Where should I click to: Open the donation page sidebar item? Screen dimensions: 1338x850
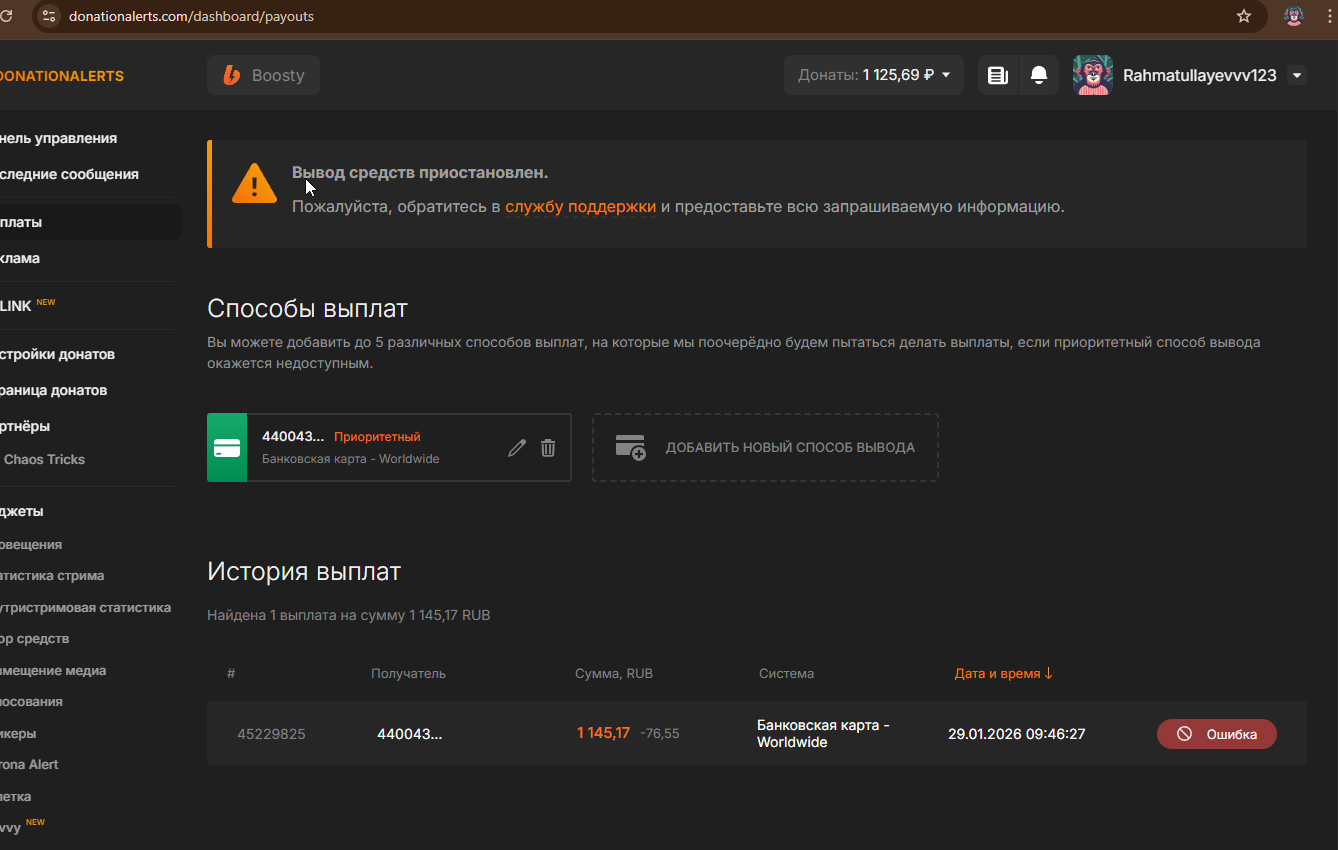pyautogui.click(x=53, y=390)
